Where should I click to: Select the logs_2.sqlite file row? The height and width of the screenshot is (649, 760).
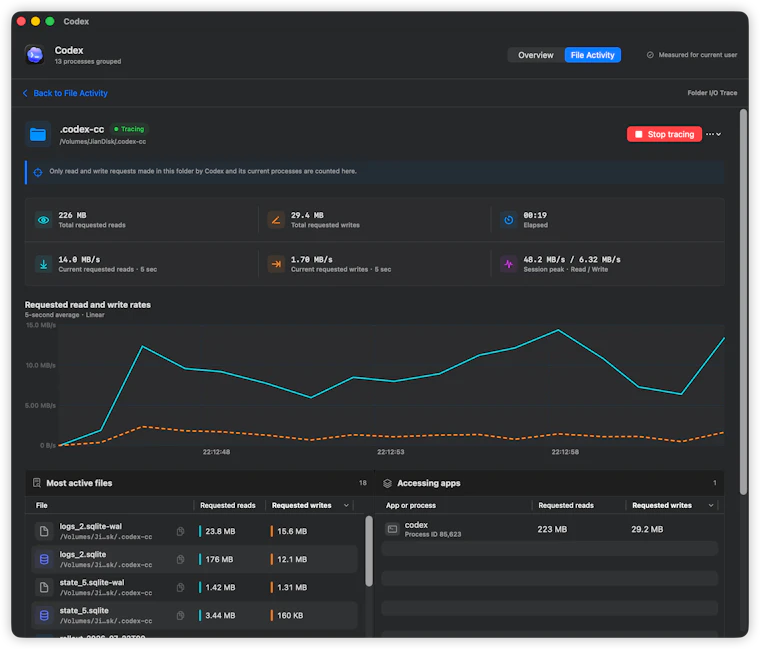(x=194, y=559)
